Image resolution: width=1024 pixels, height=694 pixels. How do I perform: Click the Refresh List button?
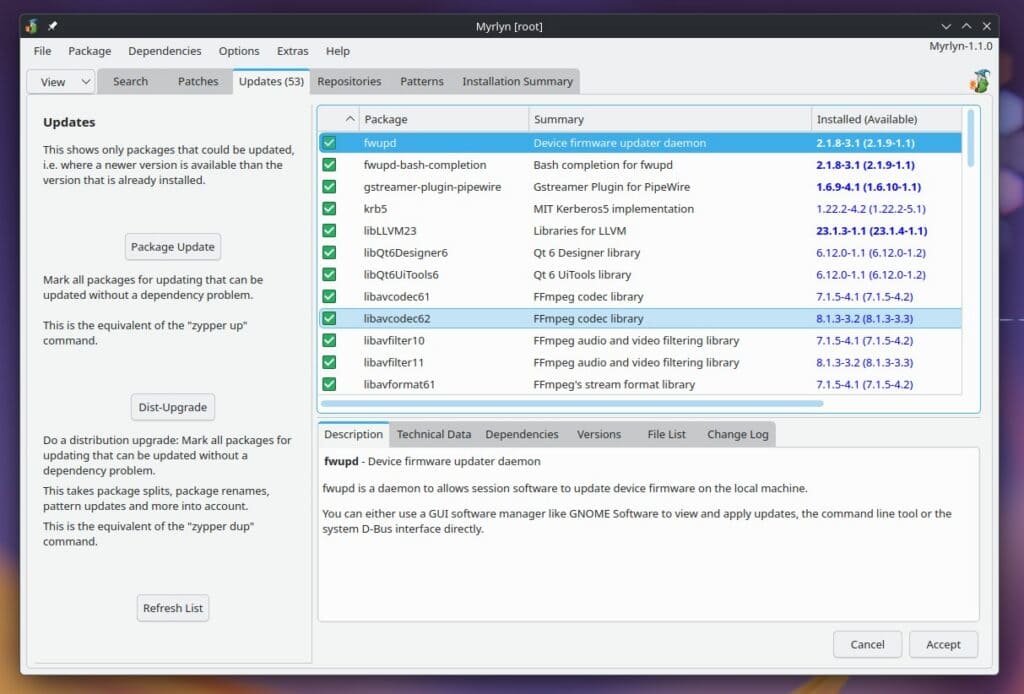173,608
